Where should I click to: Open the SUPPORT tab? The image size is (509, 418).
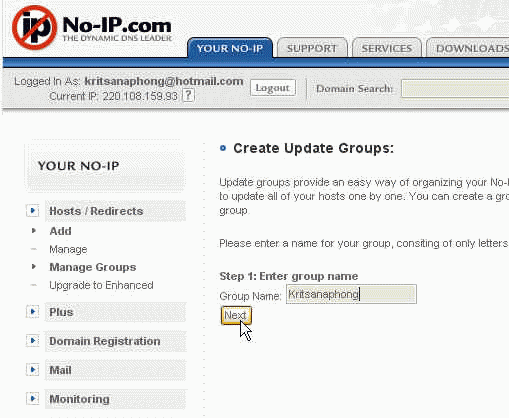click(312, 48)
